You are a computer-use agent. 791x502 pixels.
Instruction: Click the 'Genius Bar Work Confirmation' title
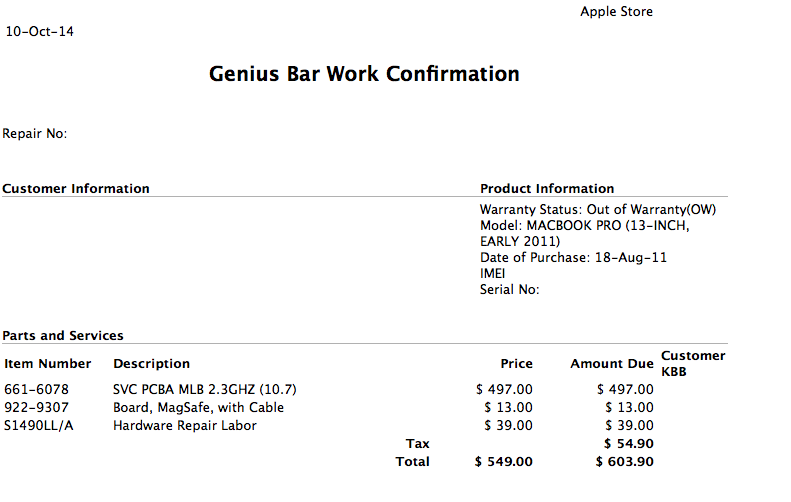[364, 74]
